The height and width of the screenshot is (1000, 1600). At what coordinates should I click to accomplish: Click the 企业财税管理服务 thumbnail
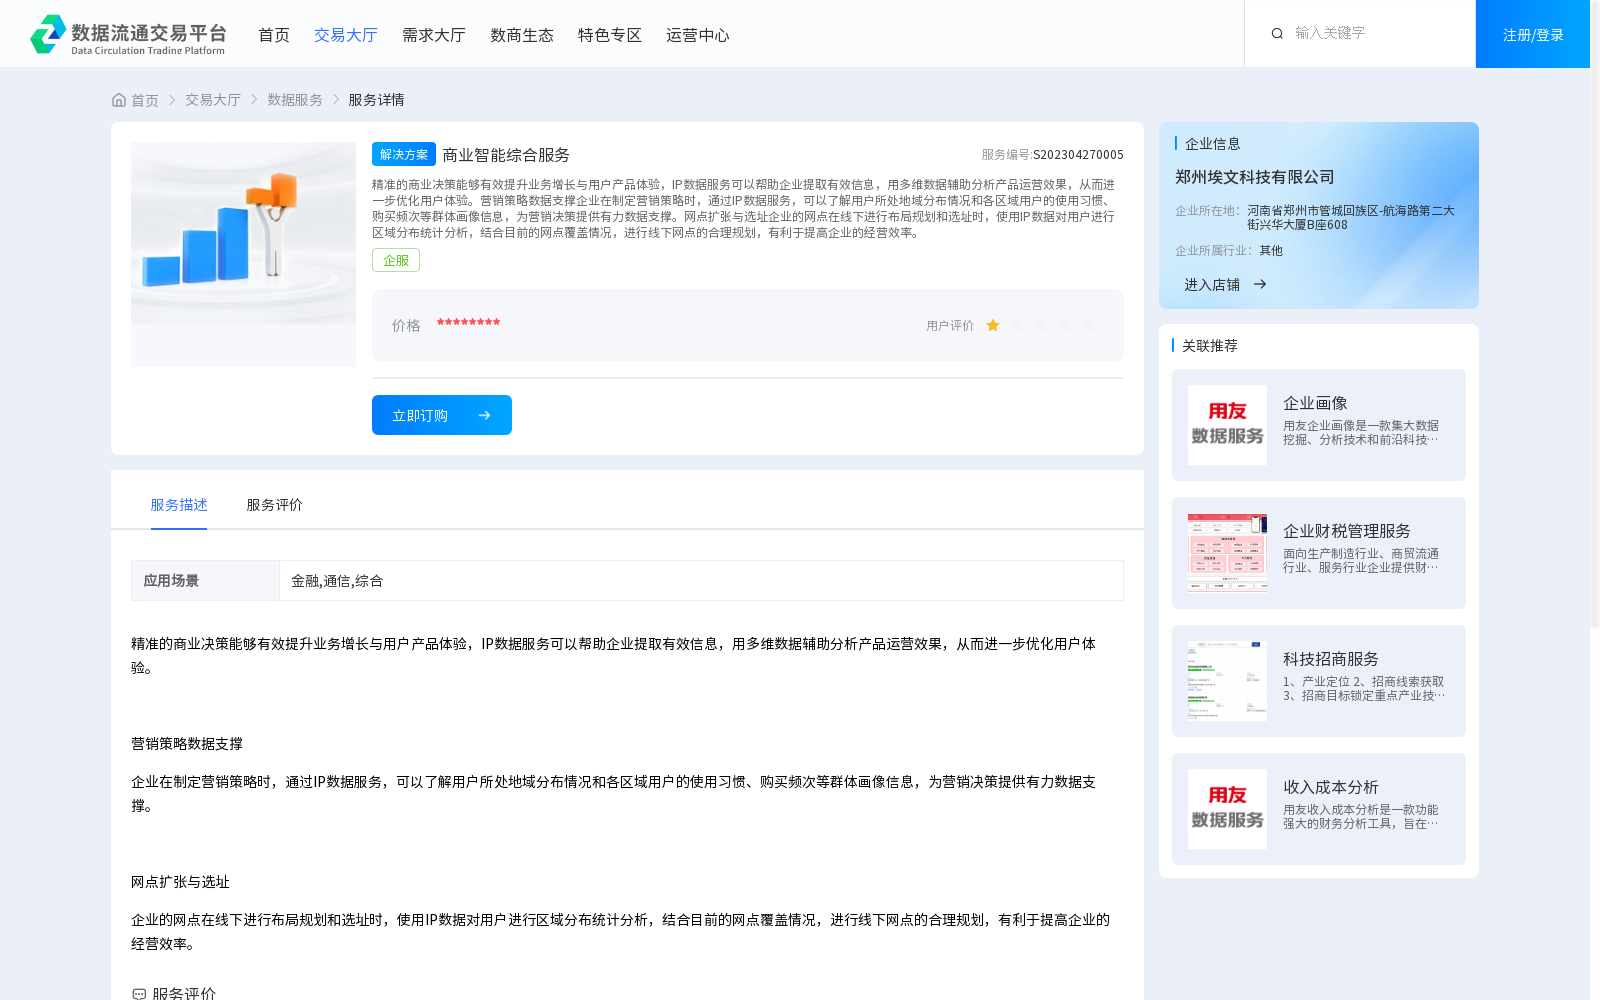tap(1227, 553)
